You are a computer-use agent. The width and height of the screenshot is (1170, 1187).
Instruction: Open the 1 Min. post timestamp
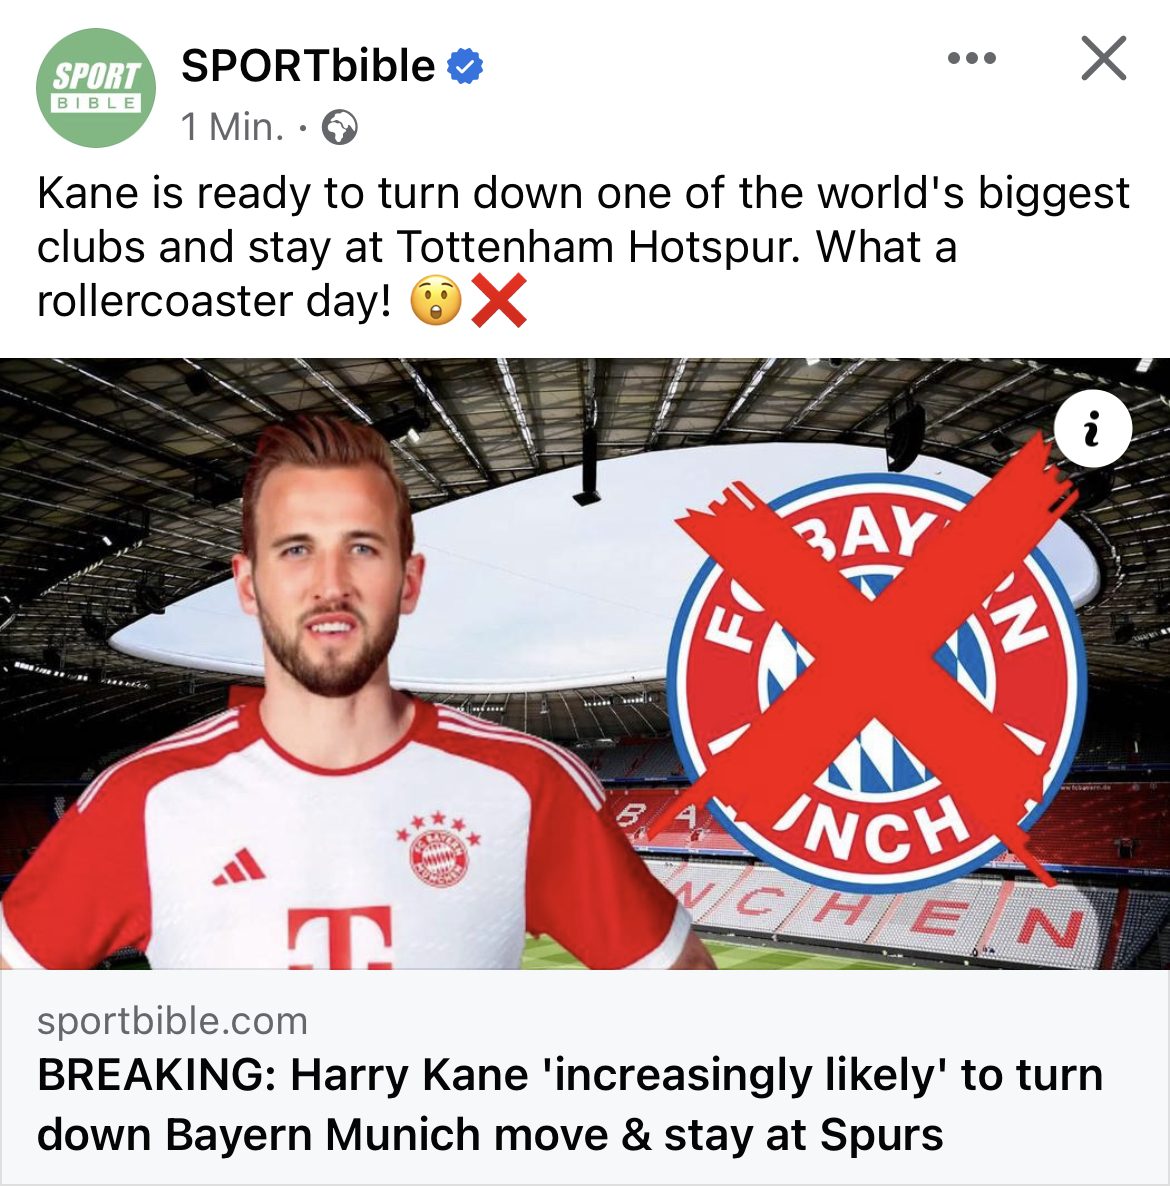232,127
